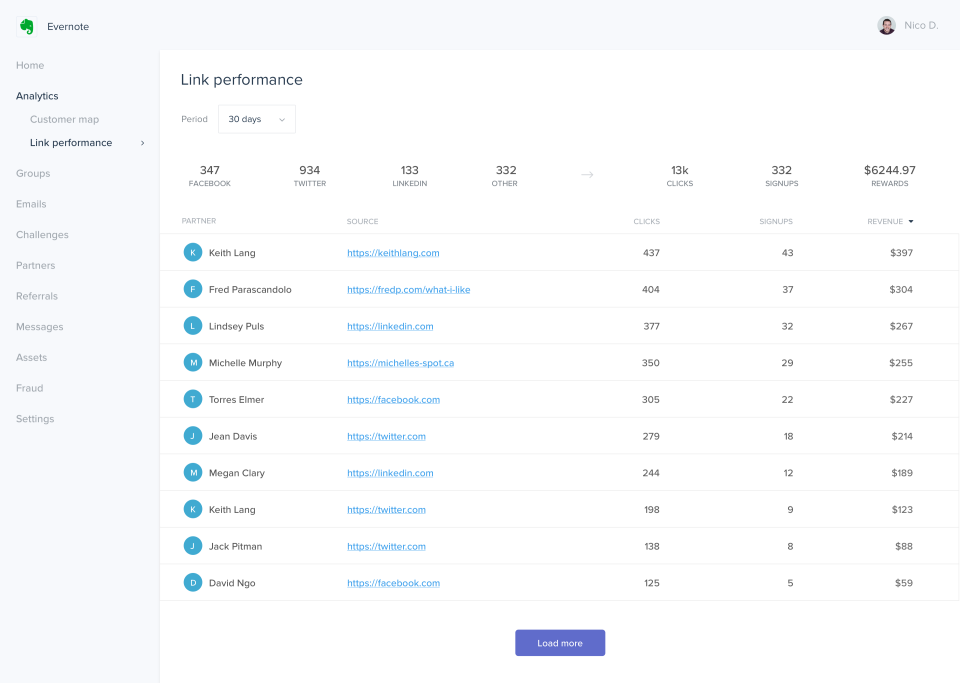Click Torres Elmer's T avatar

tap(193, 399)
